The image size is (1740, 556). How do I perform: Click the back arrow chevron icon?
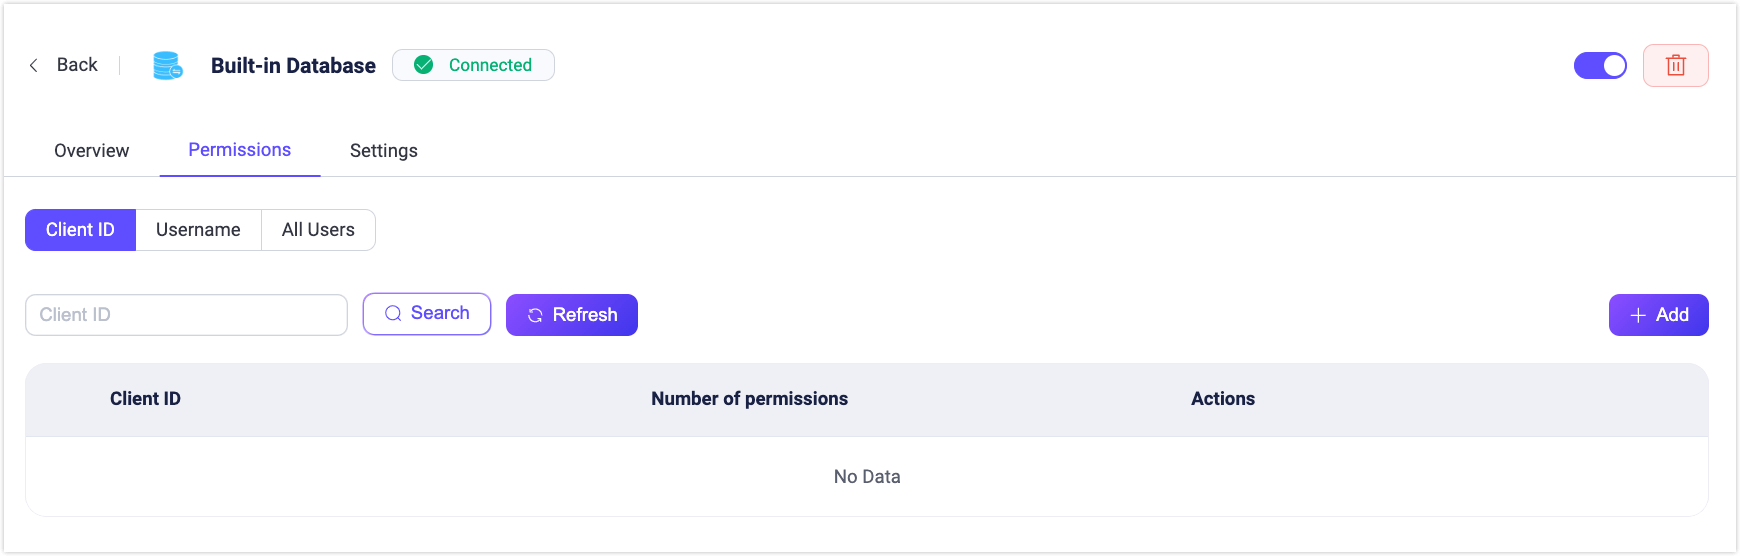pyautogui.click(x=34, y=65)
